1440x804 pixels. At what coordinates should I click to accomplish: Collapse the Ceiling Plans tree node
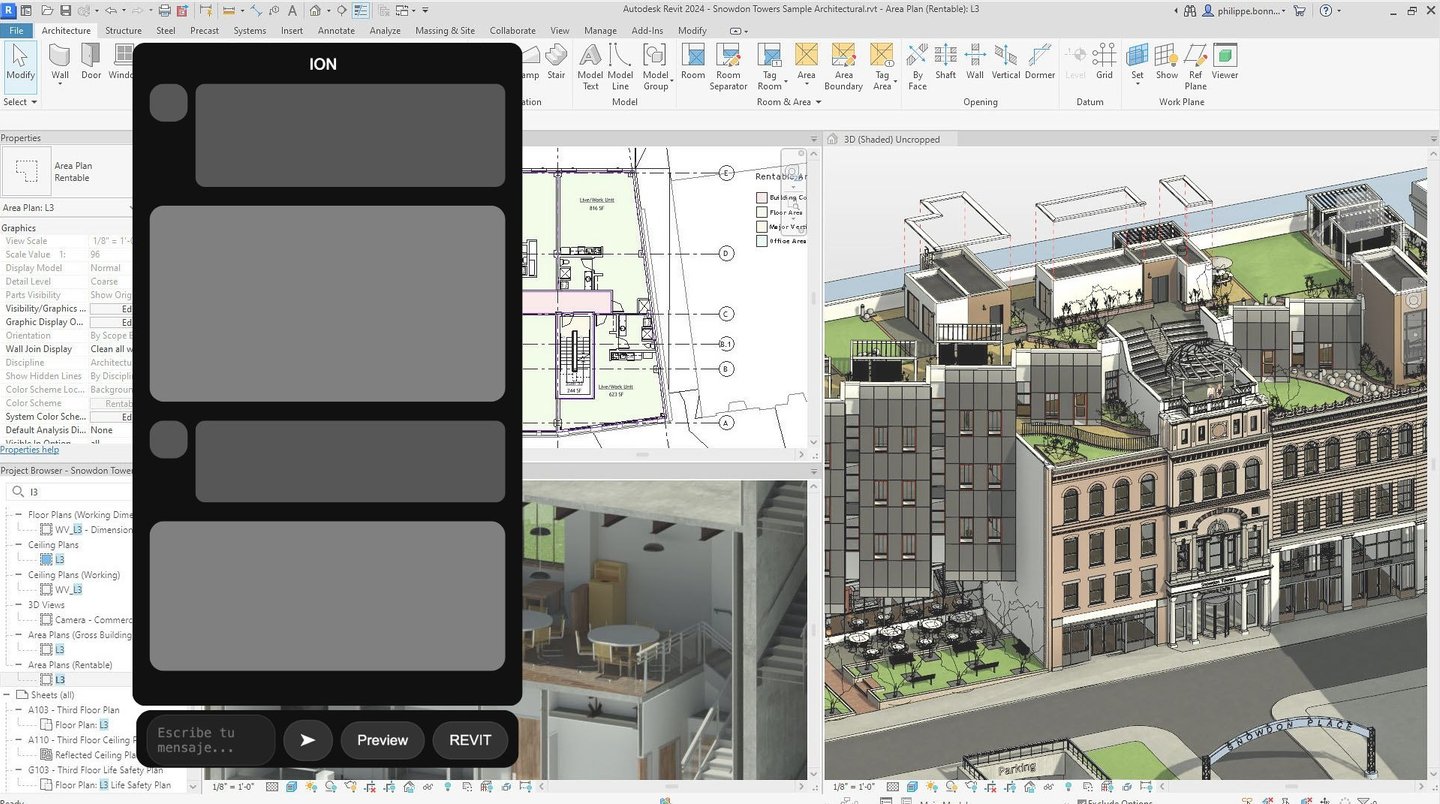click(19, 545)
